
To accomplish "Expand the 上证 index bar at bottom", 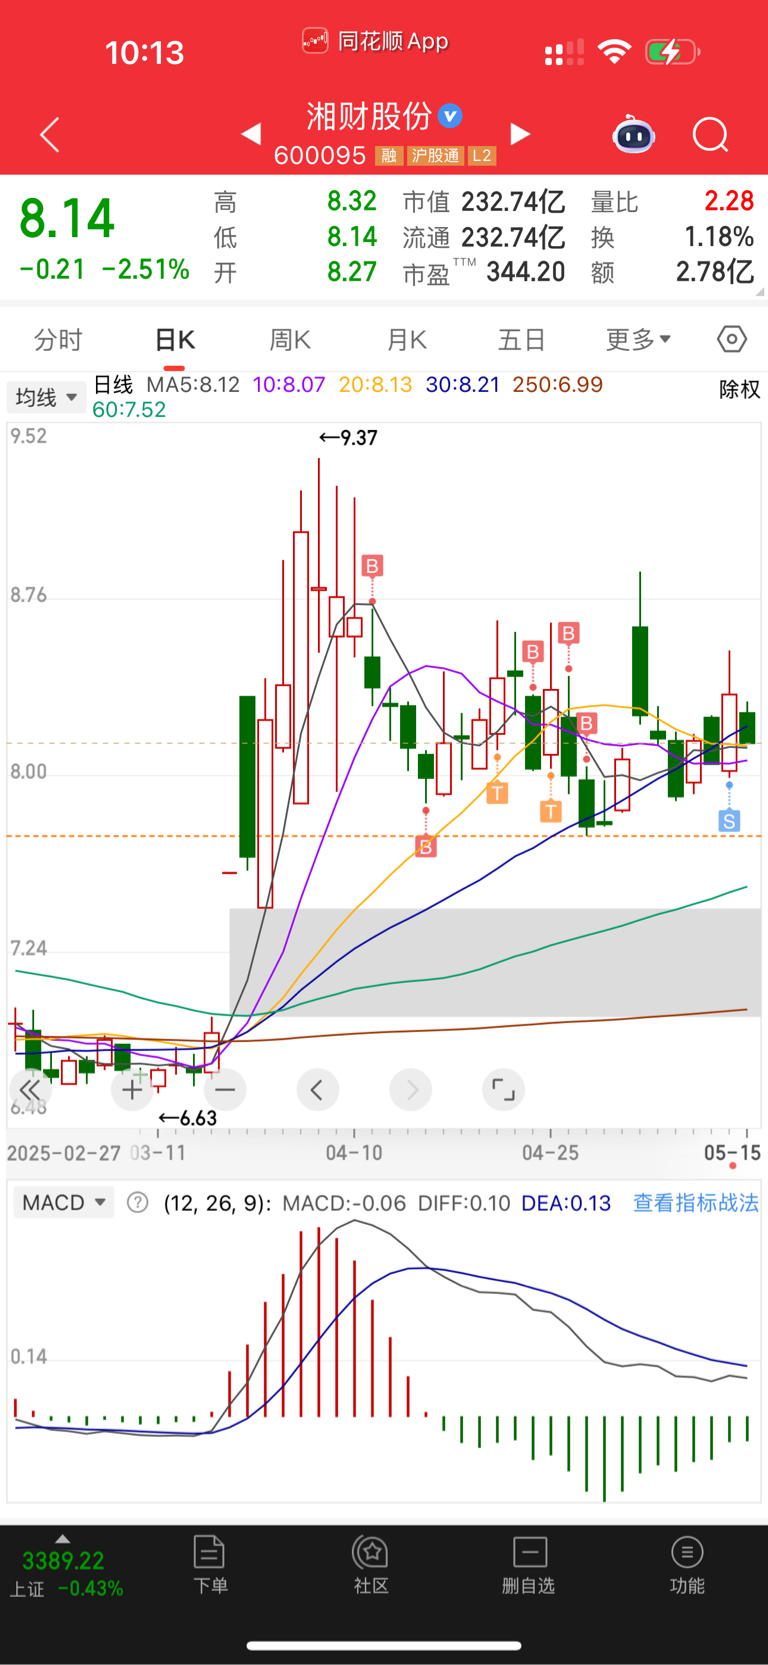I will pyautogui.click(x=63, y=1540).
